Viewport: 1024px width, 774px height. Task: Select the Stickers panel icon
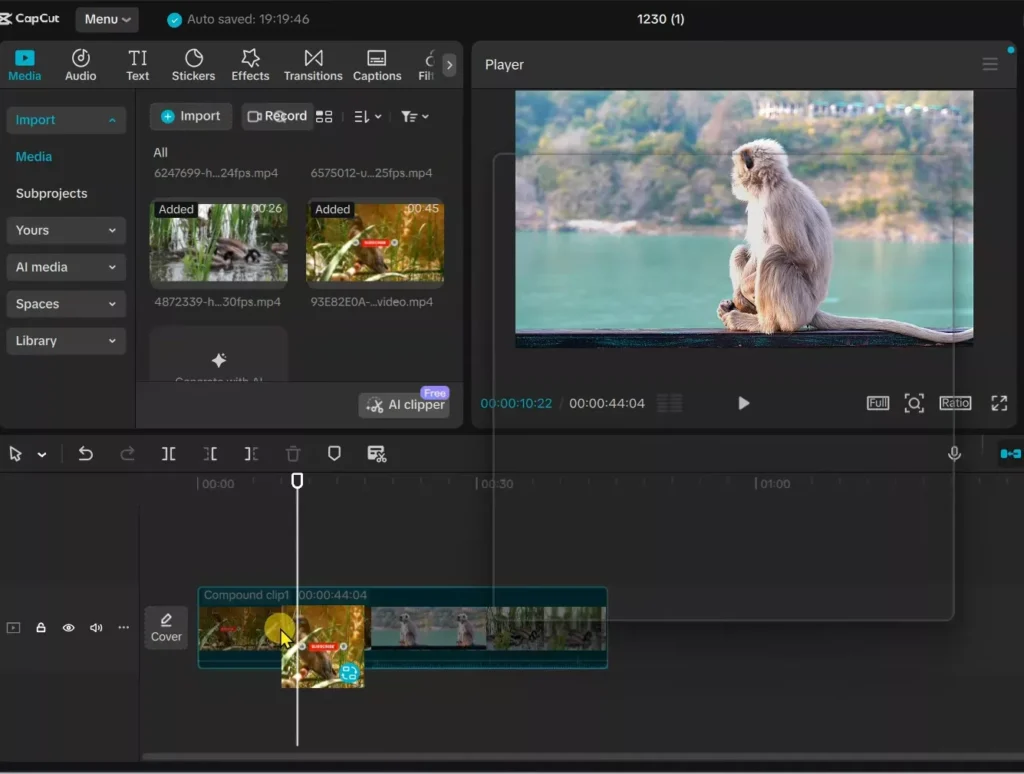tap(193, 62)
